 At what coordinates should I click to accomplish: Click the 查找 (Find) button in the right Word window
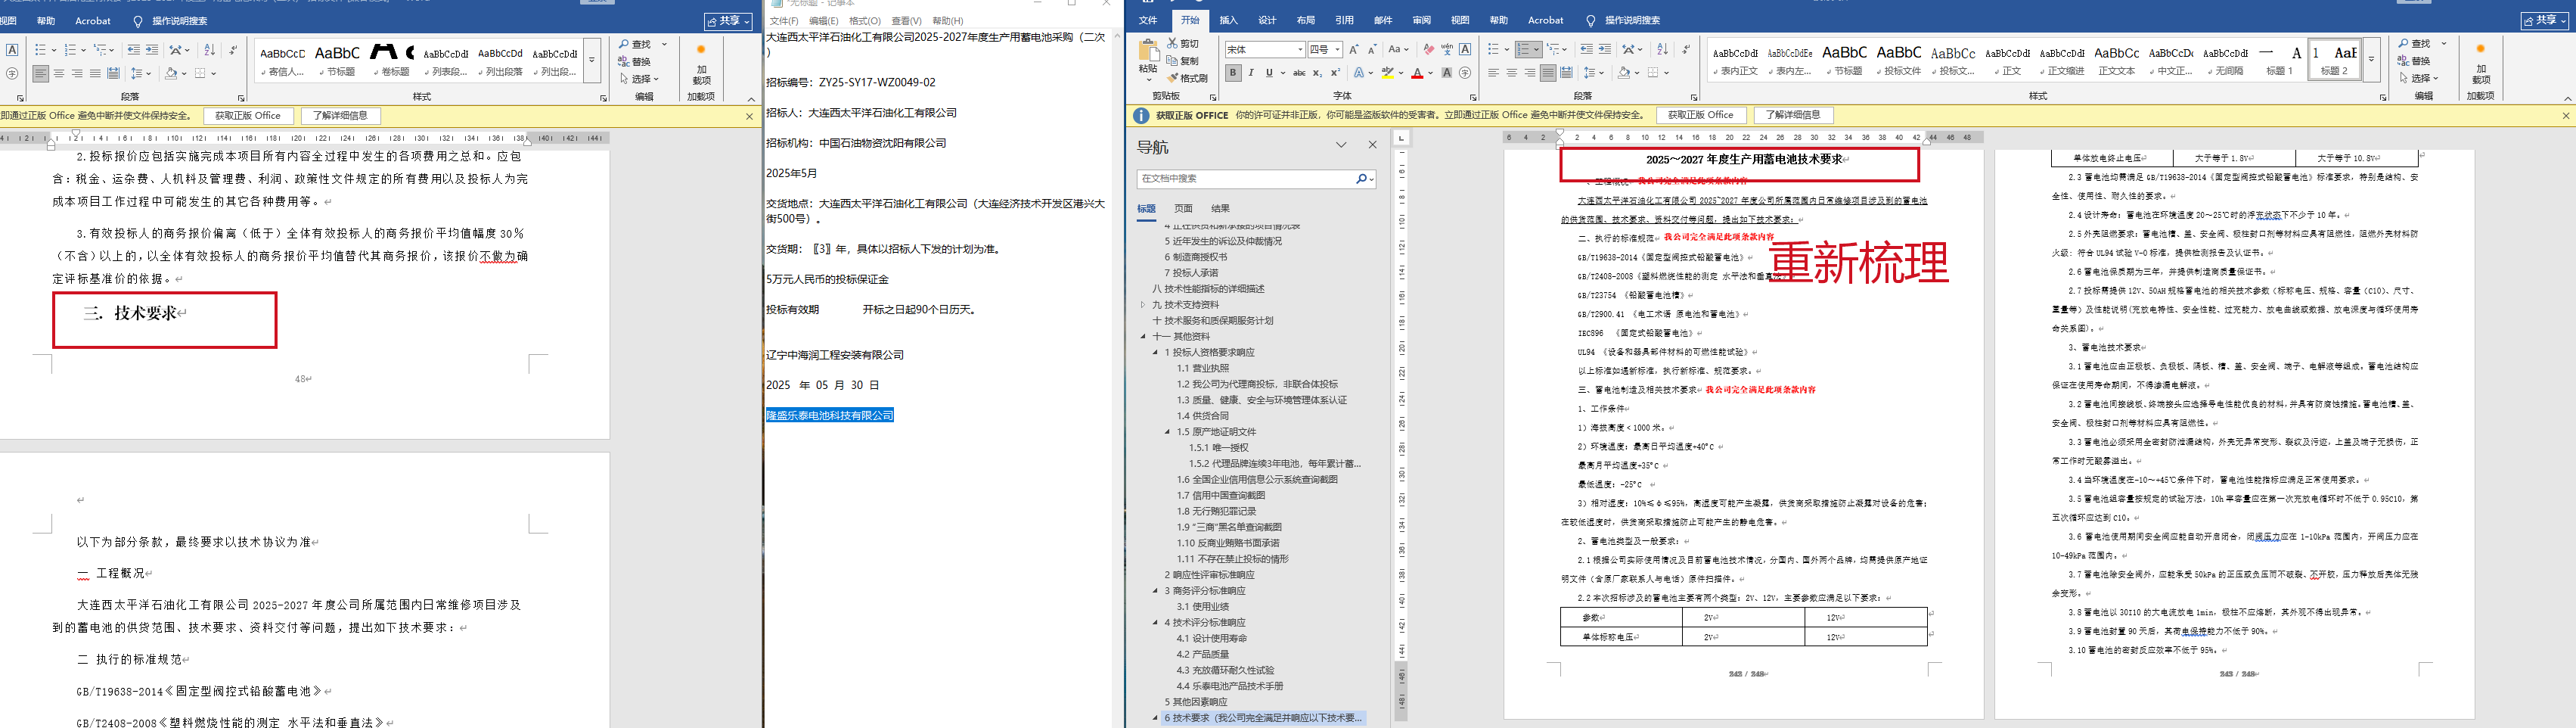tap(2414, 44)
